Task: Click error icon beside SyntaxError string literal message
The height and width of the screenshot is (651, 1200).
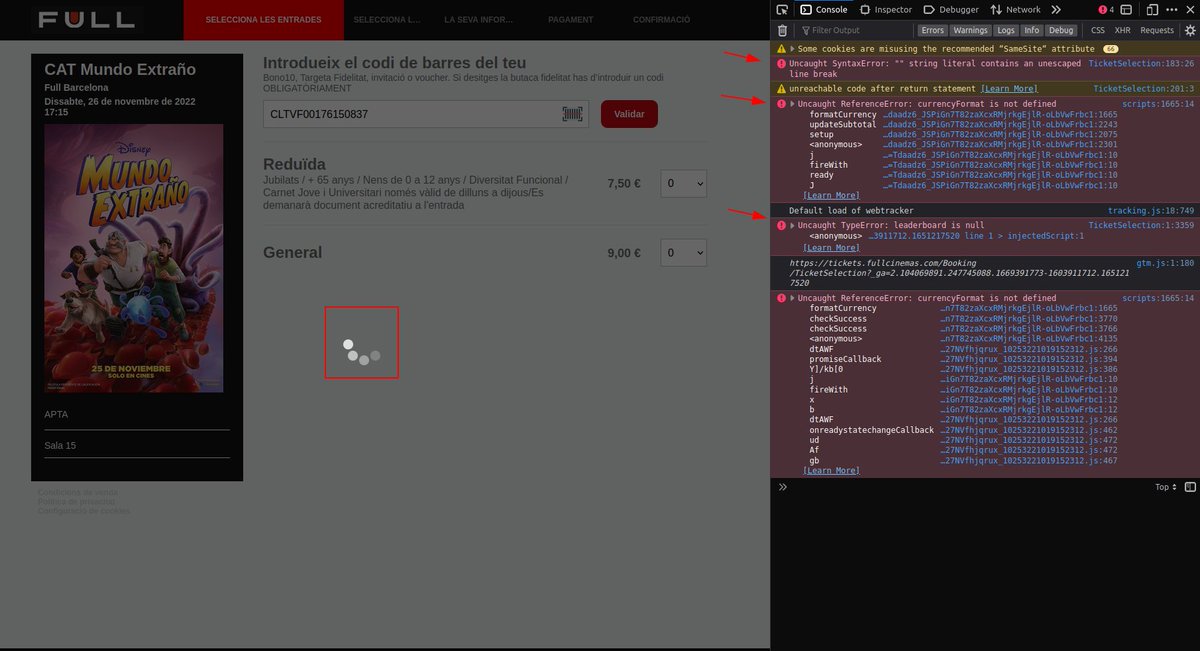Action: (781, 63)
